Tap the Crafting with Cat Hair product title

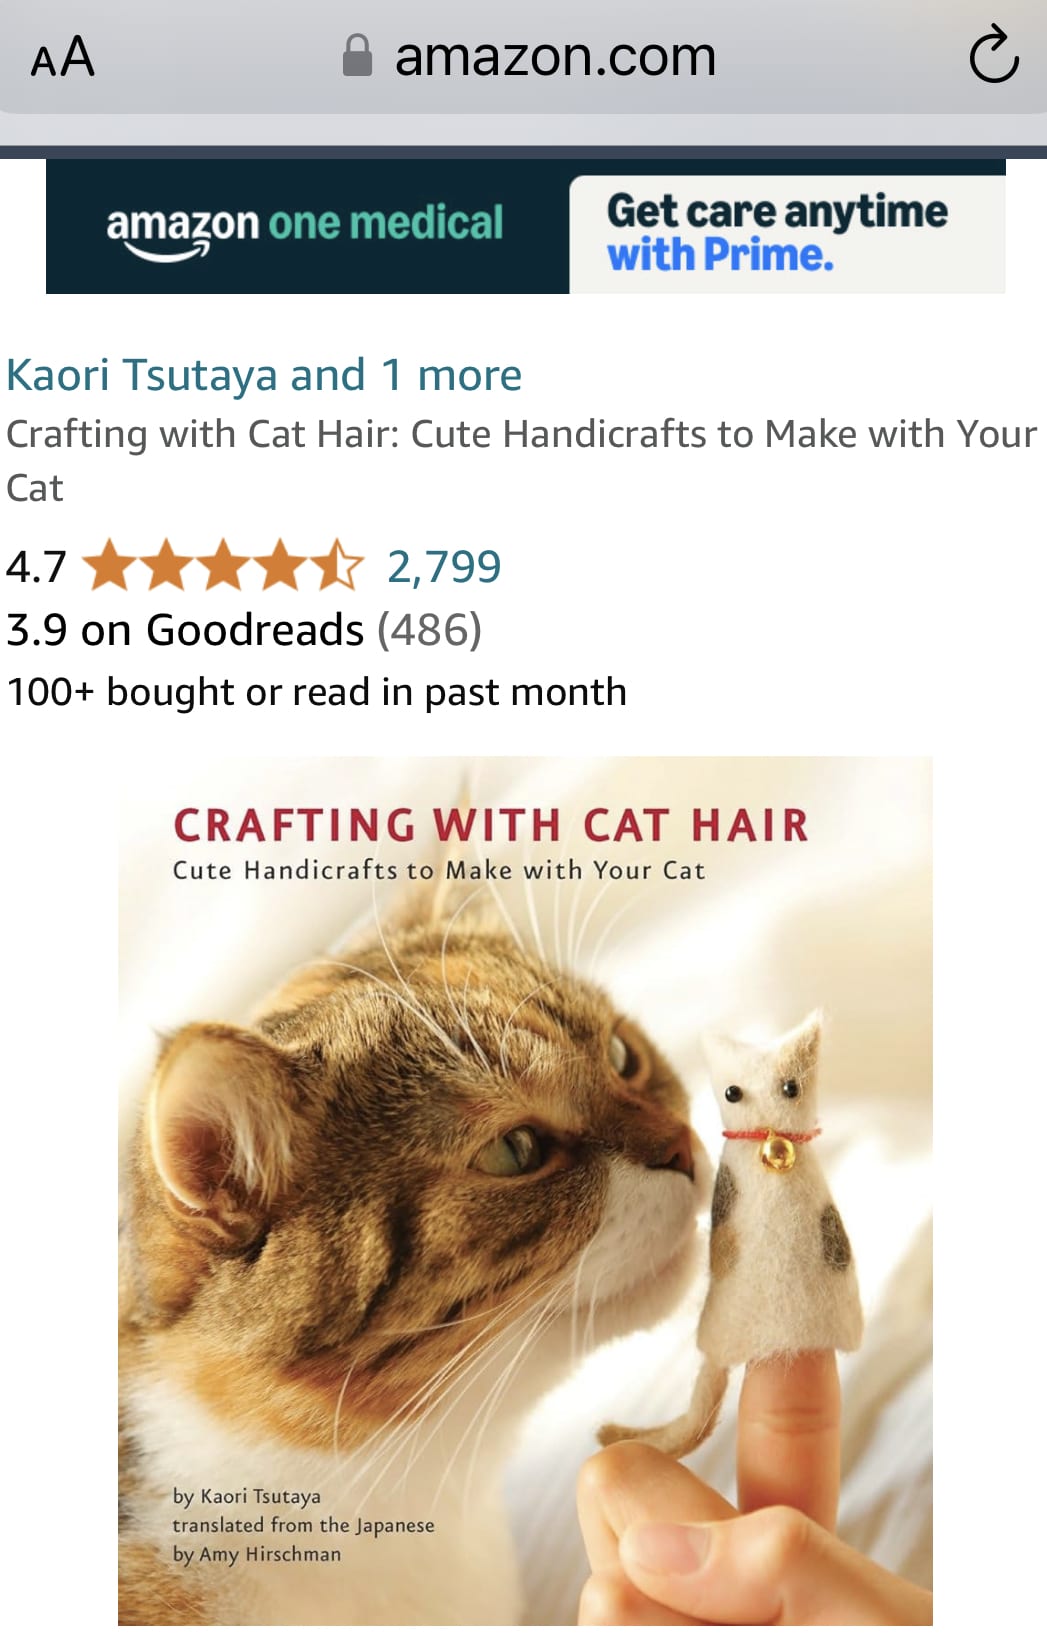521,460
